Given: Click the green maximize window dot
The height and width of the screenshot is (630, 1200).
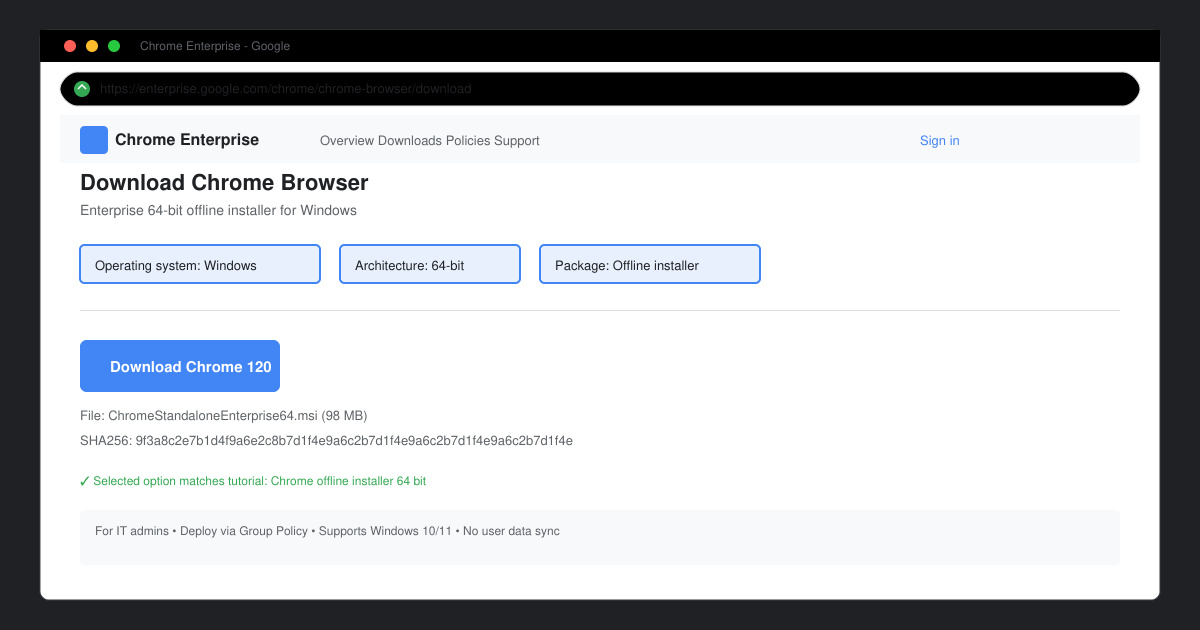Looking at the screenshot, I should (x=114, y=46).
